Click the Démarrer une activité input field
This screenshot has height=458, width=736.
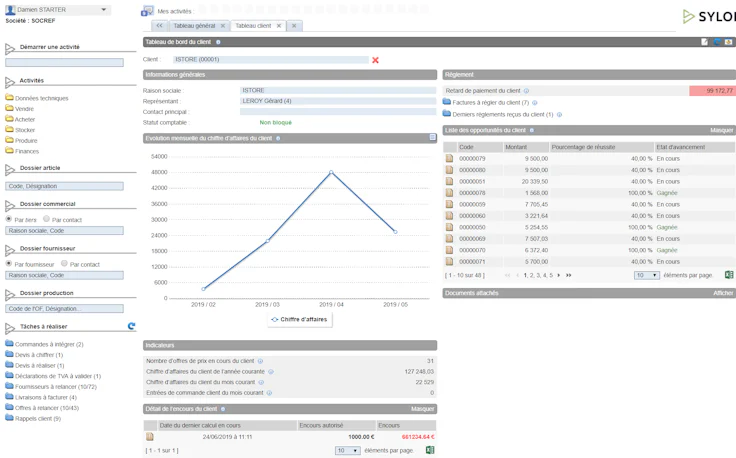click(x=64, y=62)
